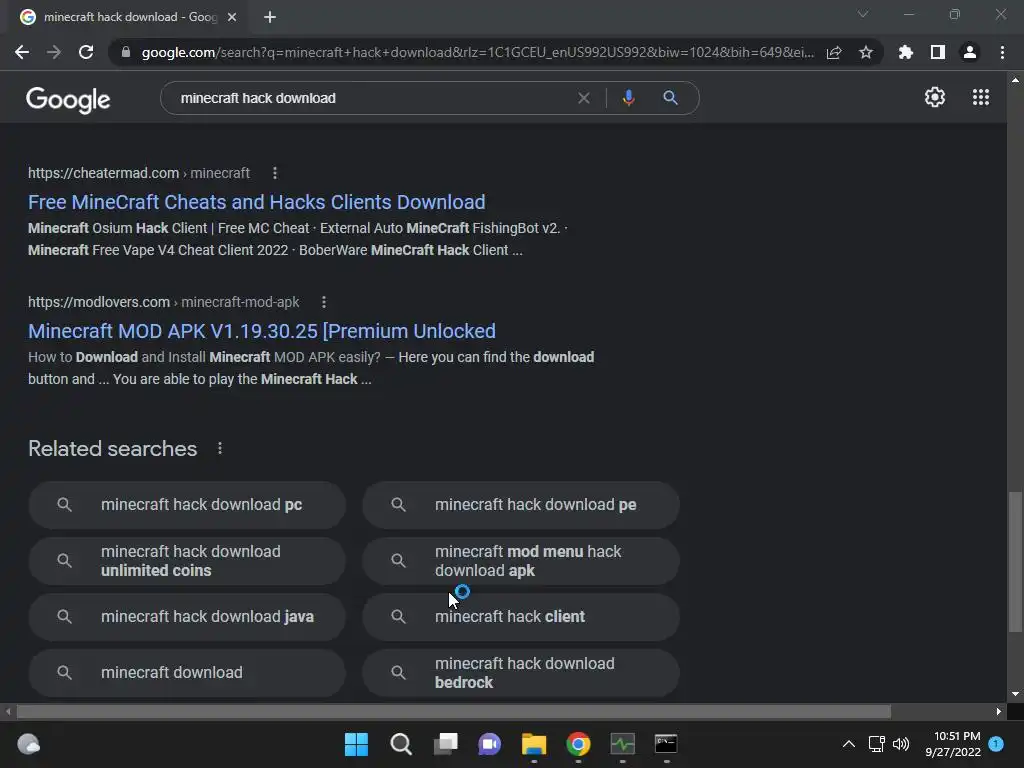This screenshot has width=1024, height=768.
Task: Open Free MineCraft Cheats and Hacks link
Action: 257,202
